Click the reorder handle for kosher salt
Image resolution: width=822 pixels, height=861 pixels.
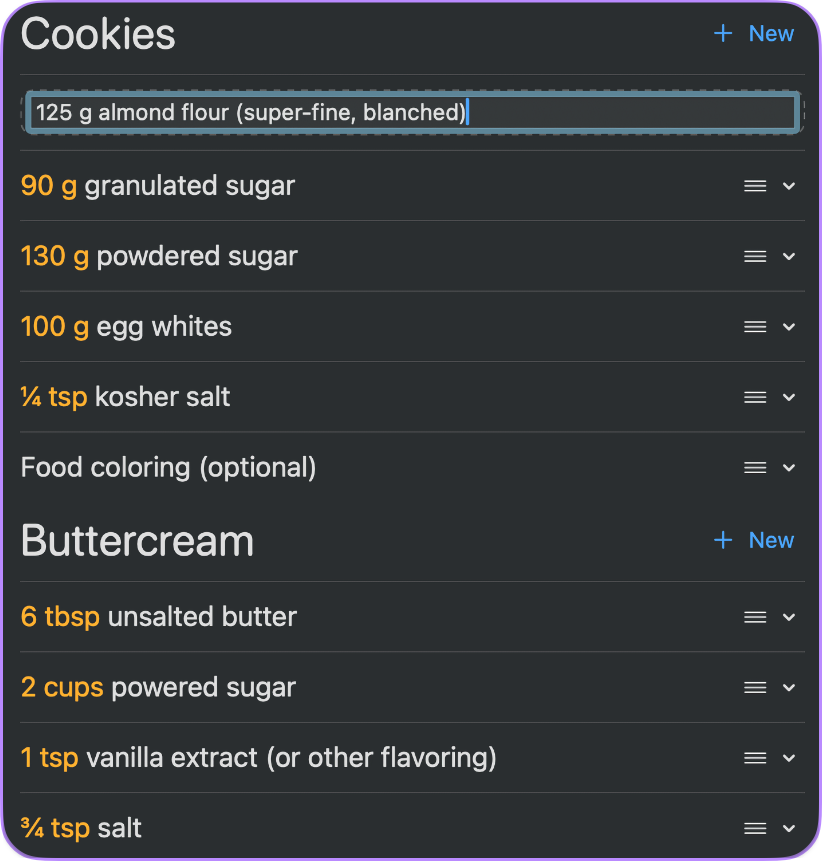pos(754,397)
